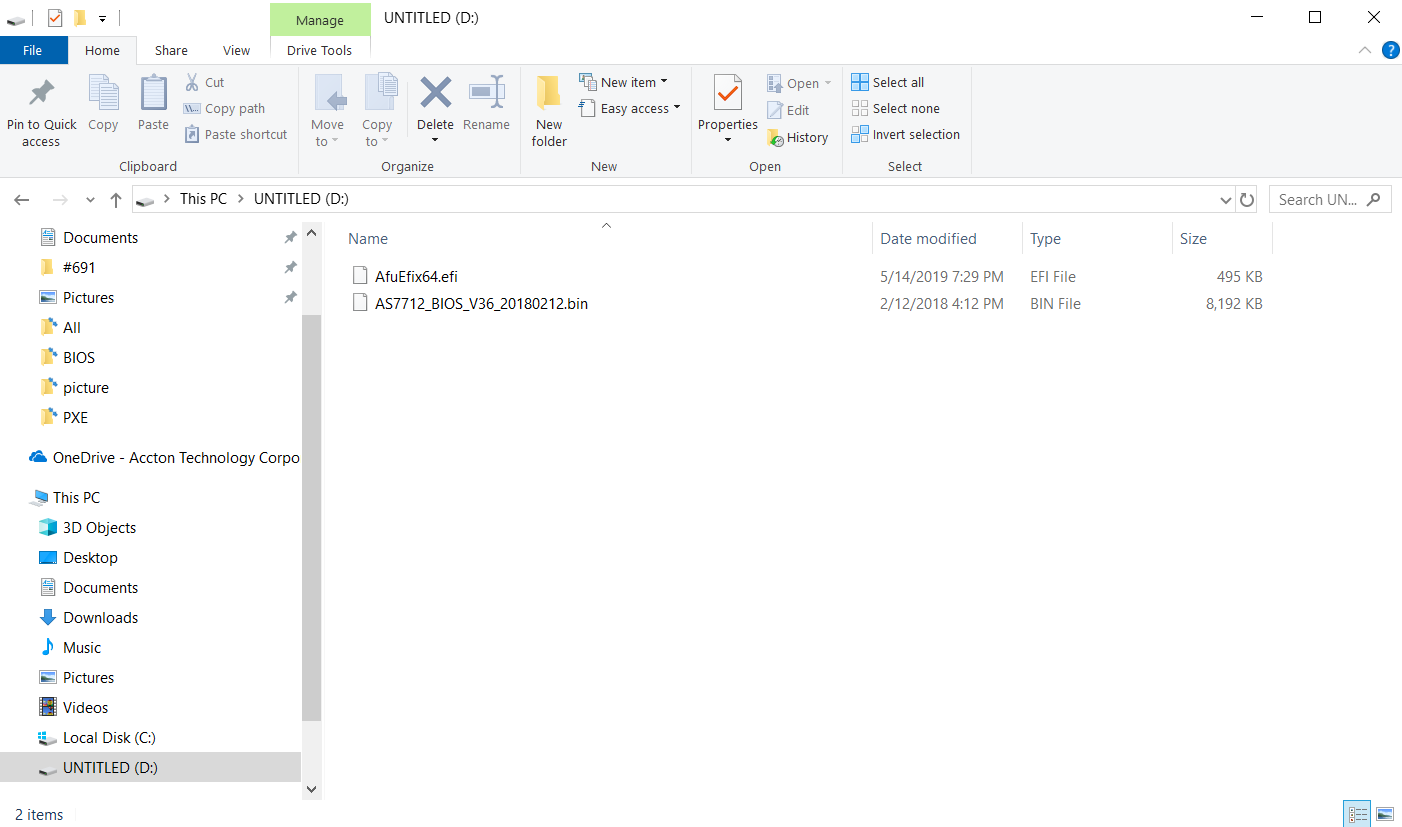Open the File menu
Screen dimensions: 1402x827
click(x=32, y=50)
